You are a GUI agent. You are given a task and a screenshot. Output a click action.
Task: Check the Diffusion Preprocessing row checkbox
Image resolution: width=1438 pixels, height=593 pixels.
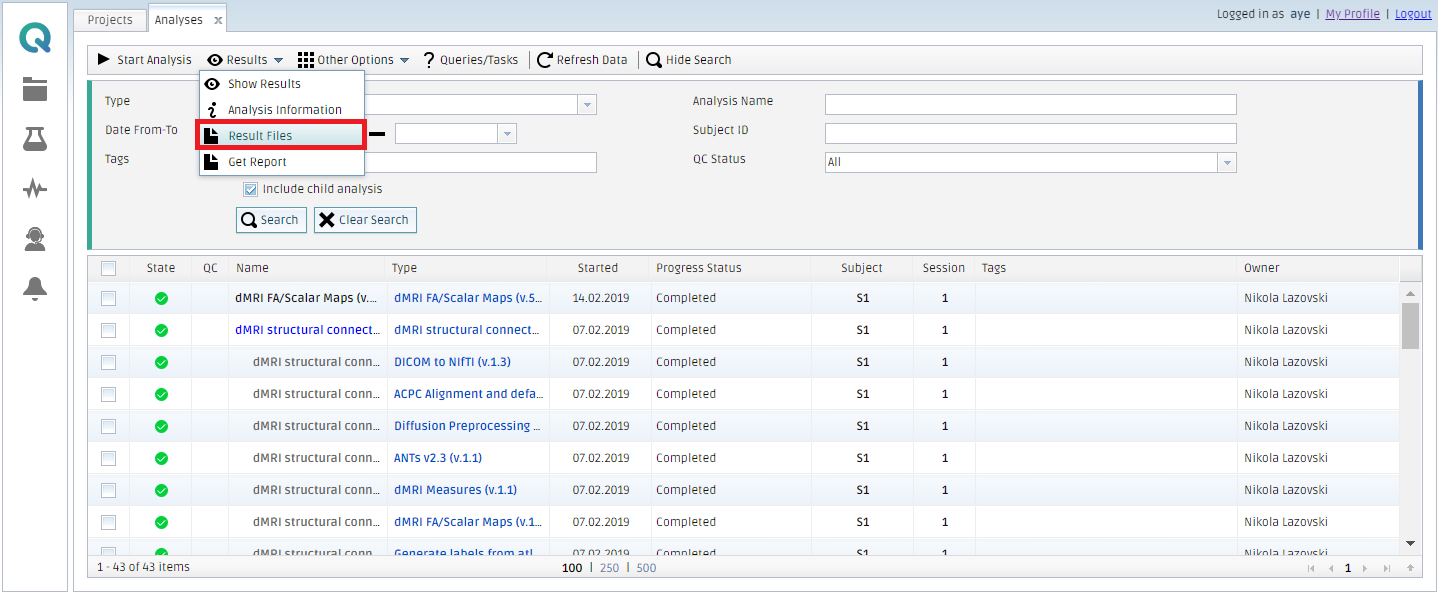point(108,426)
